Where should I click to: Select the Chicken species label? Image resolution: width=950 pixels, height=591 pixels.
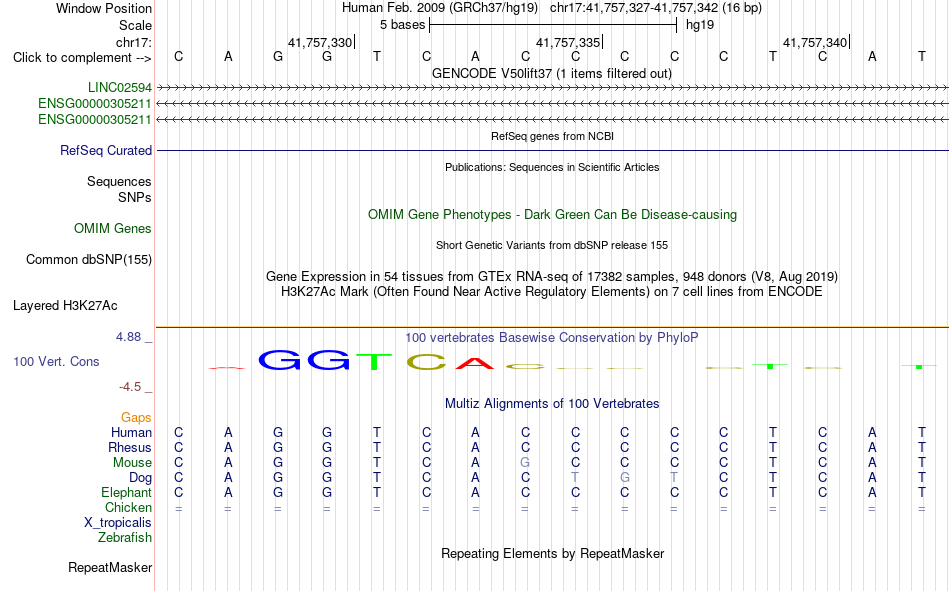(x=128, y=507)
